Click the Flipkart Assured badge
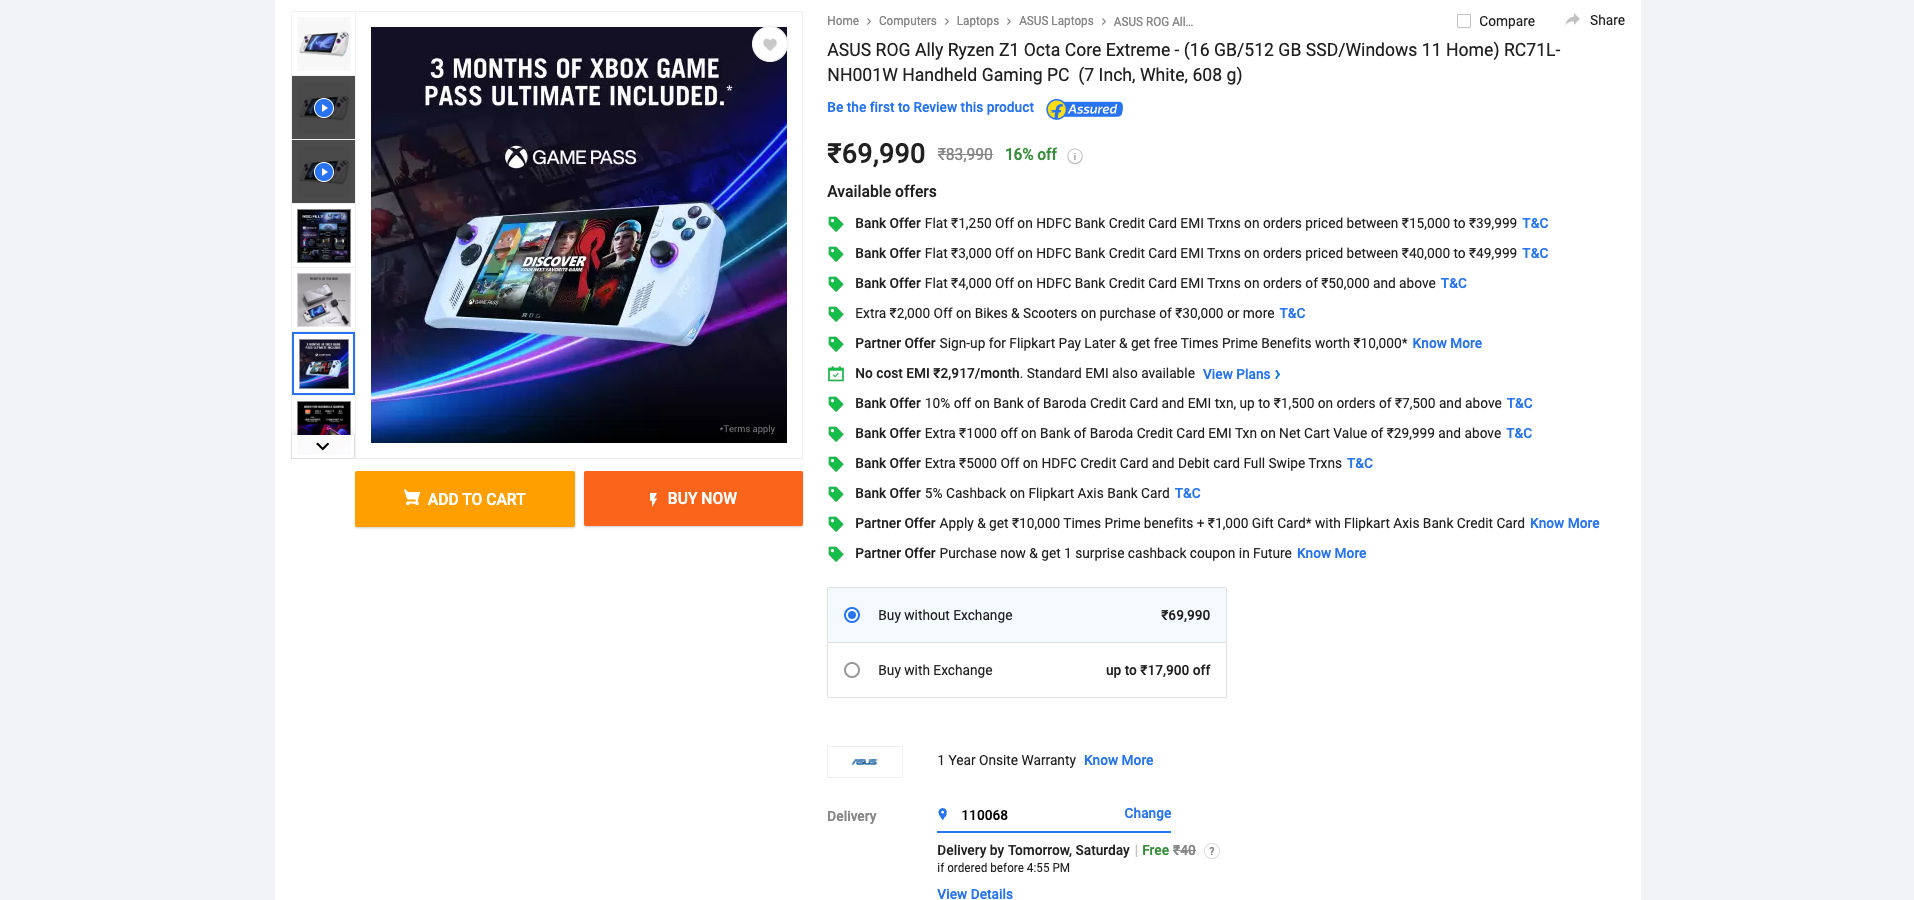The width and height of the screenshot is (1914, 900). pyautogui.click(x=1084, y=109)
